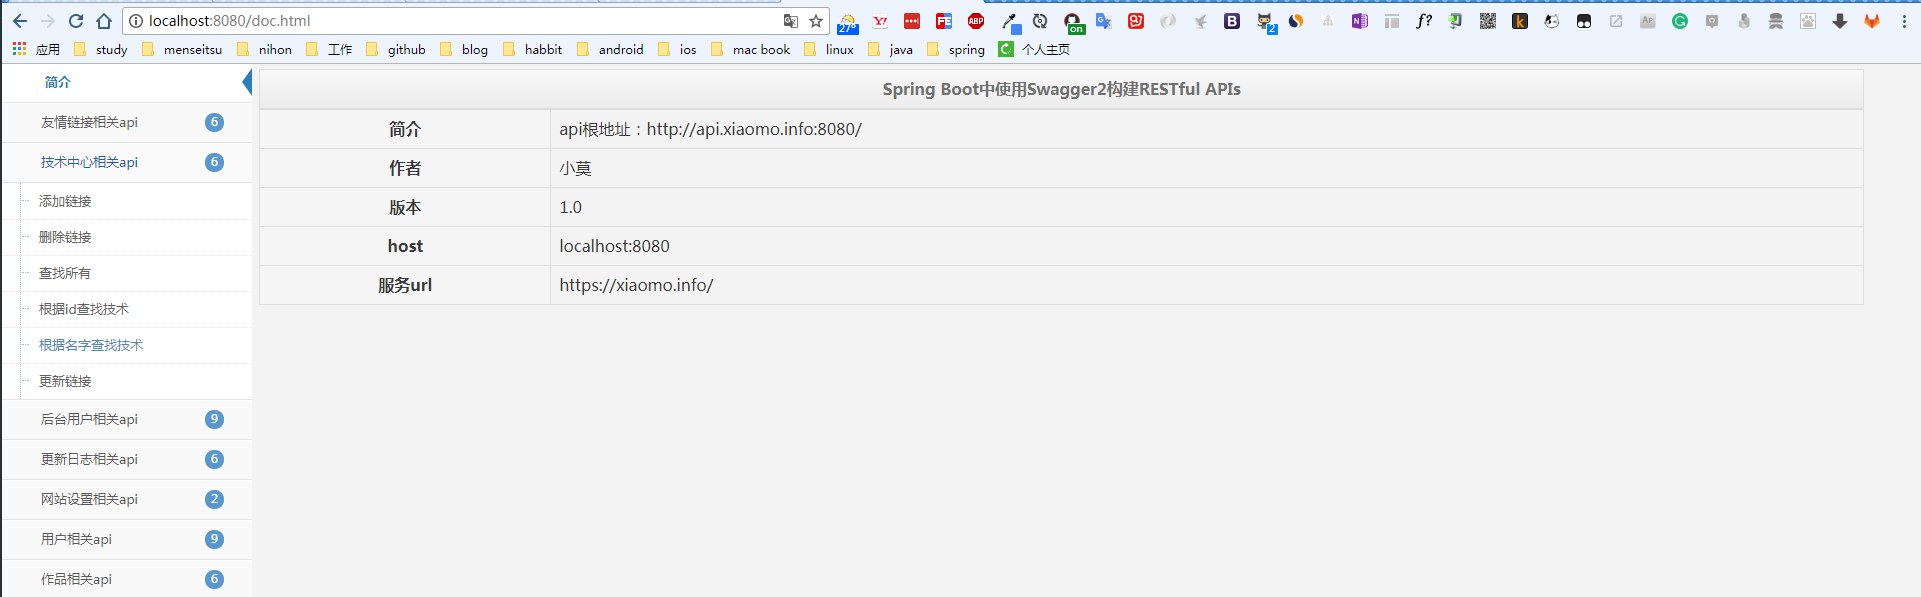The image size is (1921, 597).
Task: Open the browser home page icon
Action: click(x=104, y=21)
